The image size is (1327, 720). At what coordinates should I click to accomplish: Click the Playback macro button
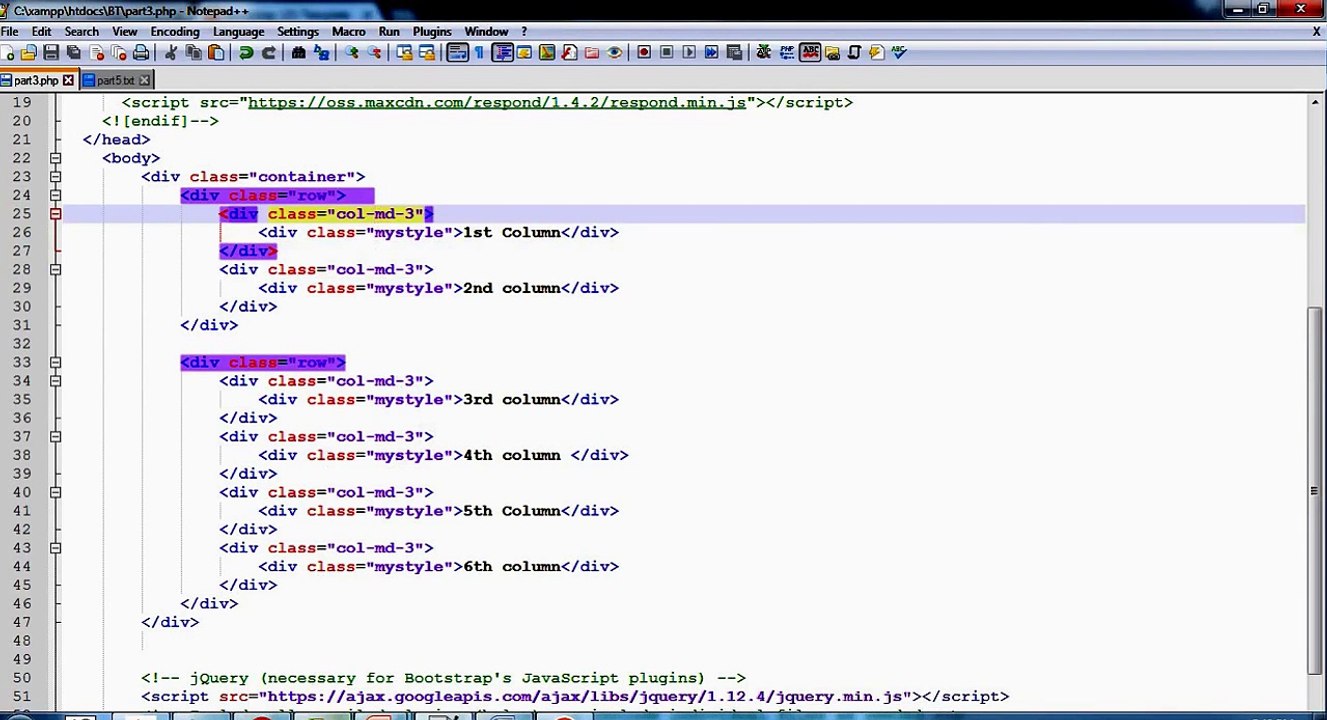(x=689, y=52)
